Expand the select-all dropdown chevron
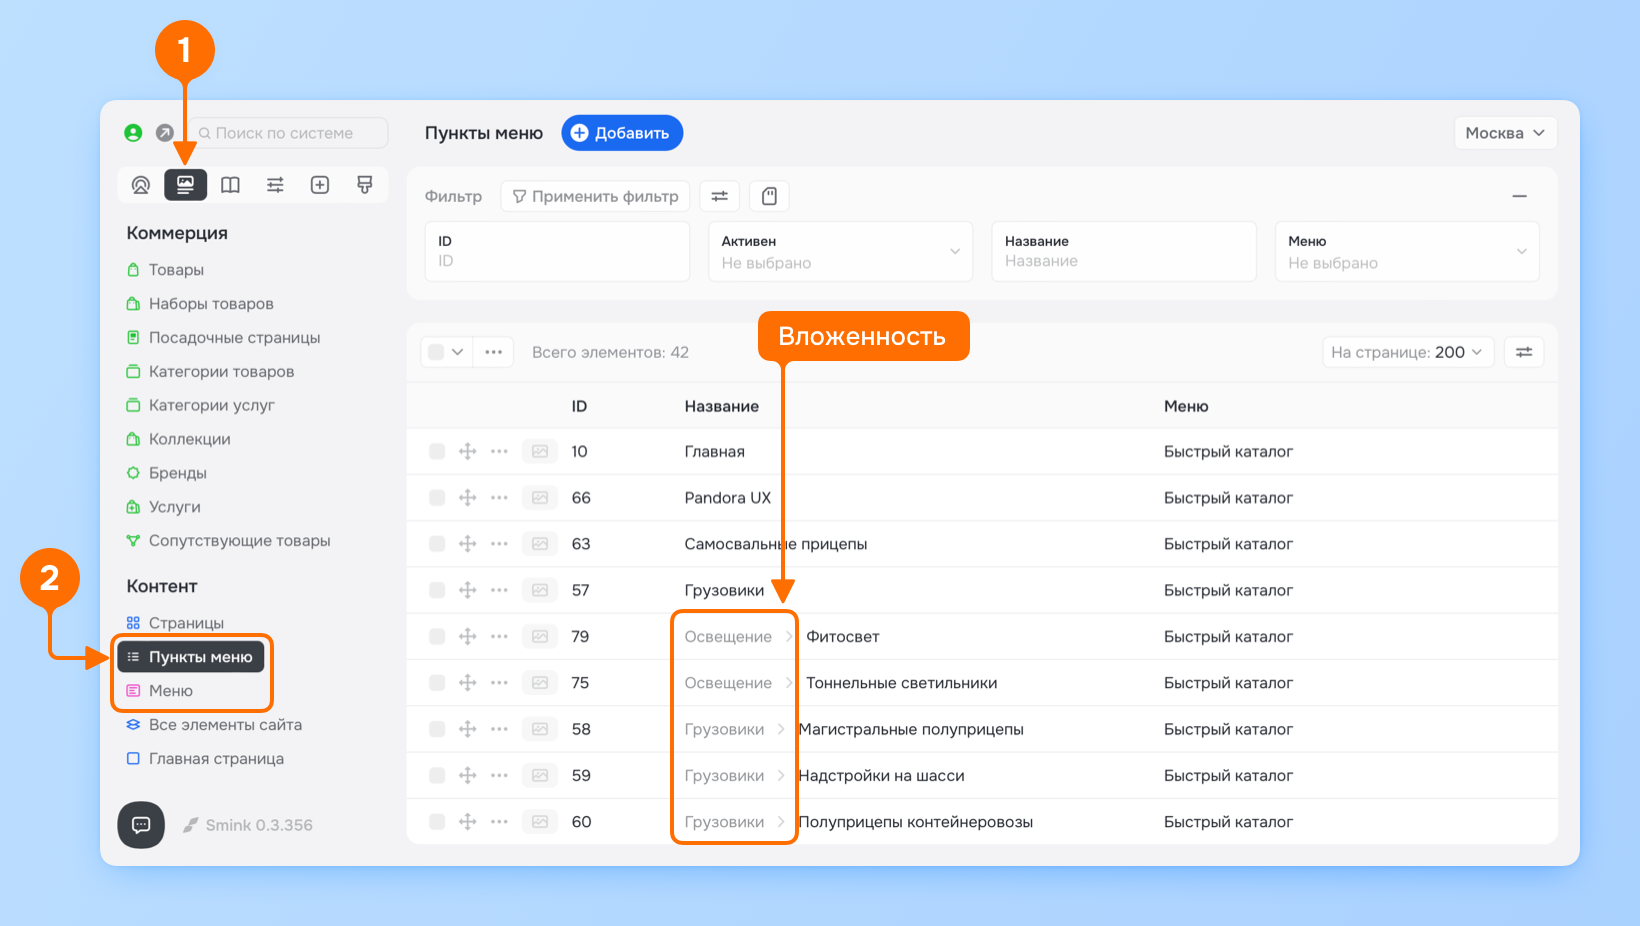This screenshot has width=1640, height=926. 458,352
